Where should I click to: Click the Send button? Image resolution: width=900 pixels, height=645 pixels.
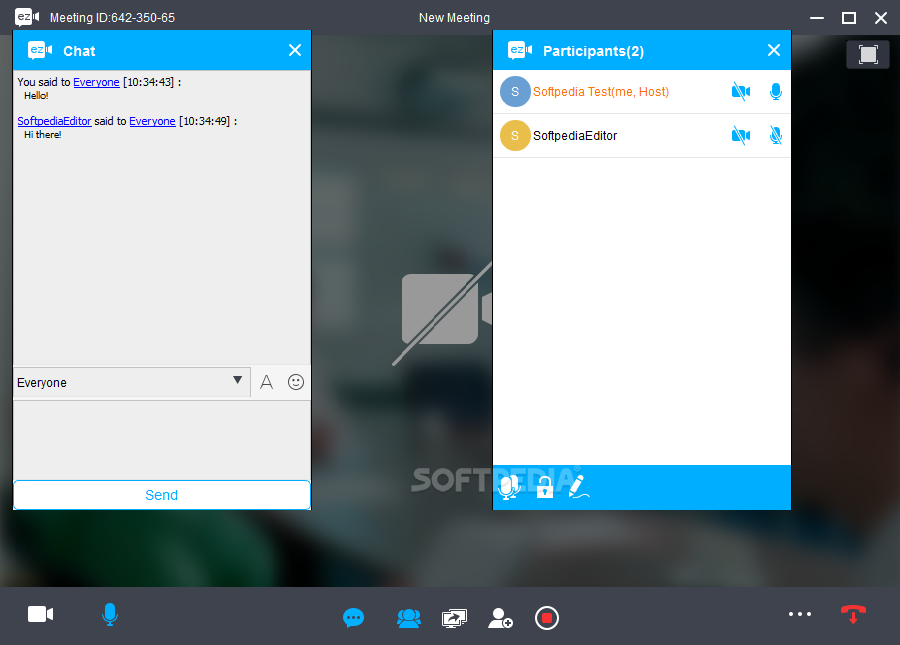coord(162,495)
